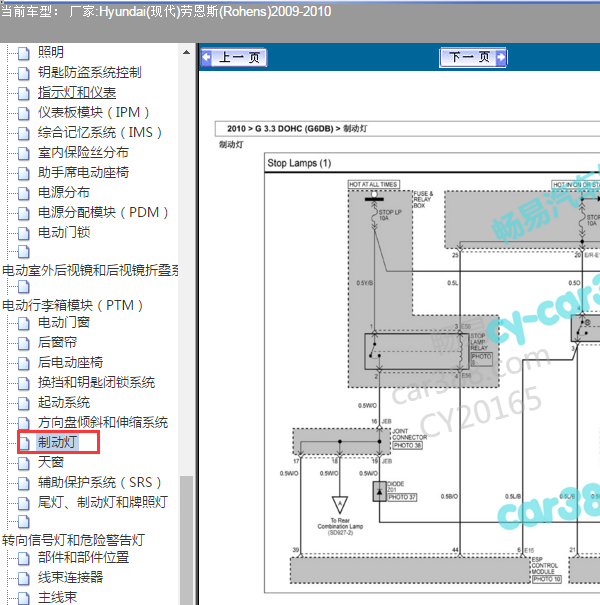The image size is (600, 605).
Task: Select 换挡和钥匙闭锁系统 entry
Action: point(96,382)
